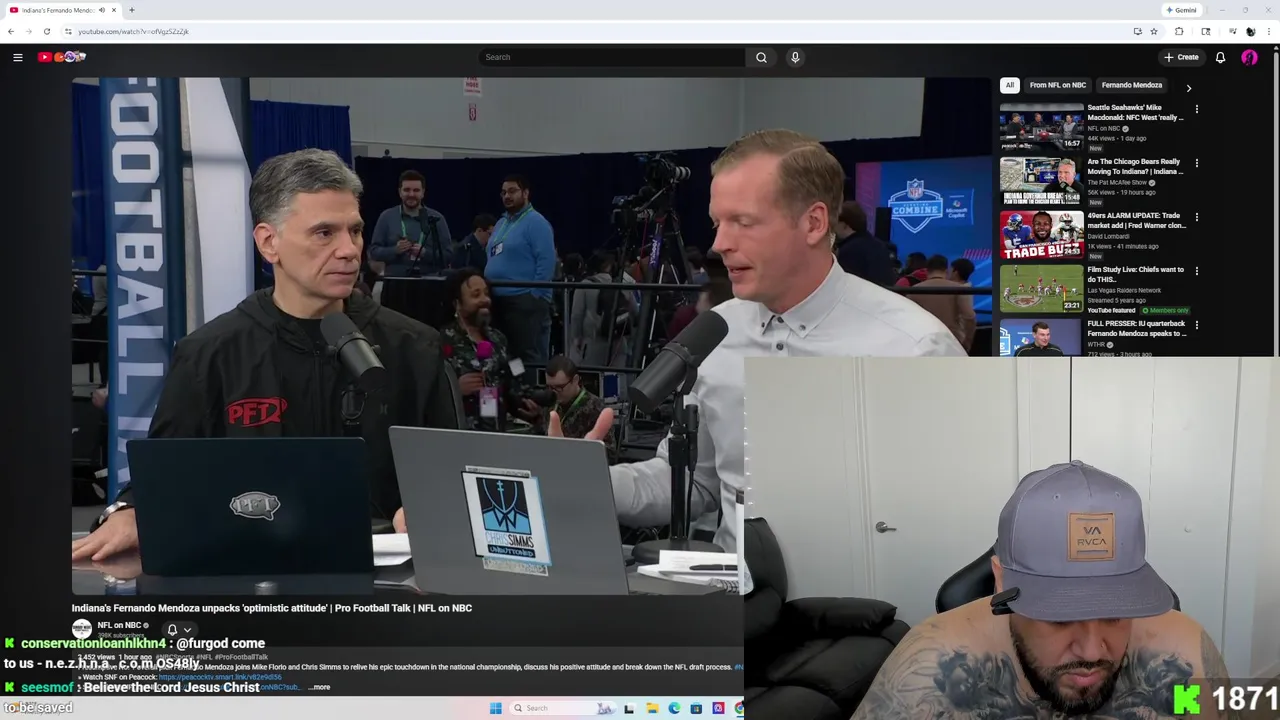1280x720 pixels.
Task: Click the NFL on NBC channel avatar
Action: (82, 629)
